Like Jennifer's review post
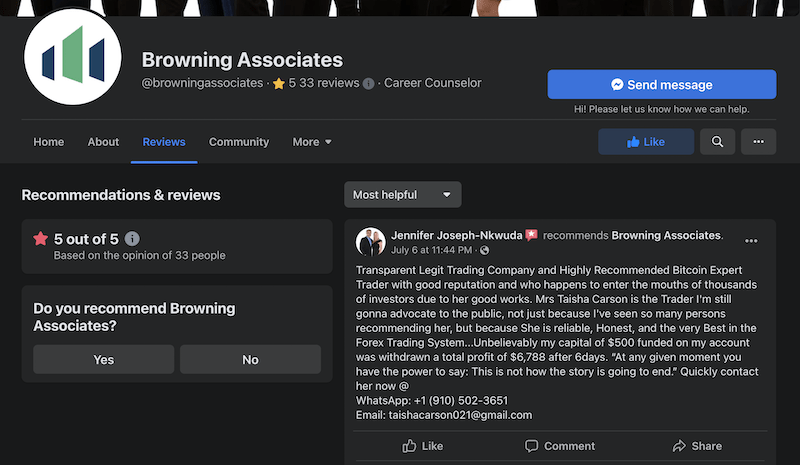Screen dimensions: 800x465 [x=422, y=446]
